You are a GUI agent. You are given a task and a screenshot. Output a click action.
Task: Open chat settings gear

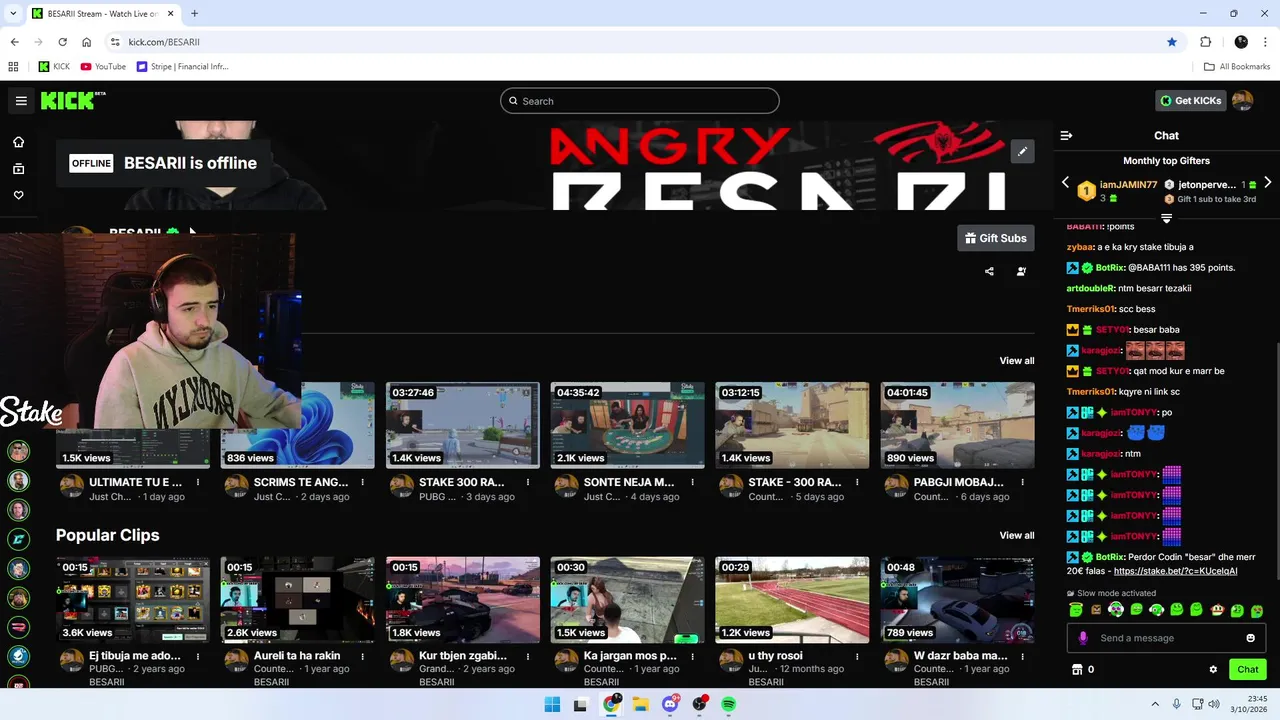point(1213,670)
